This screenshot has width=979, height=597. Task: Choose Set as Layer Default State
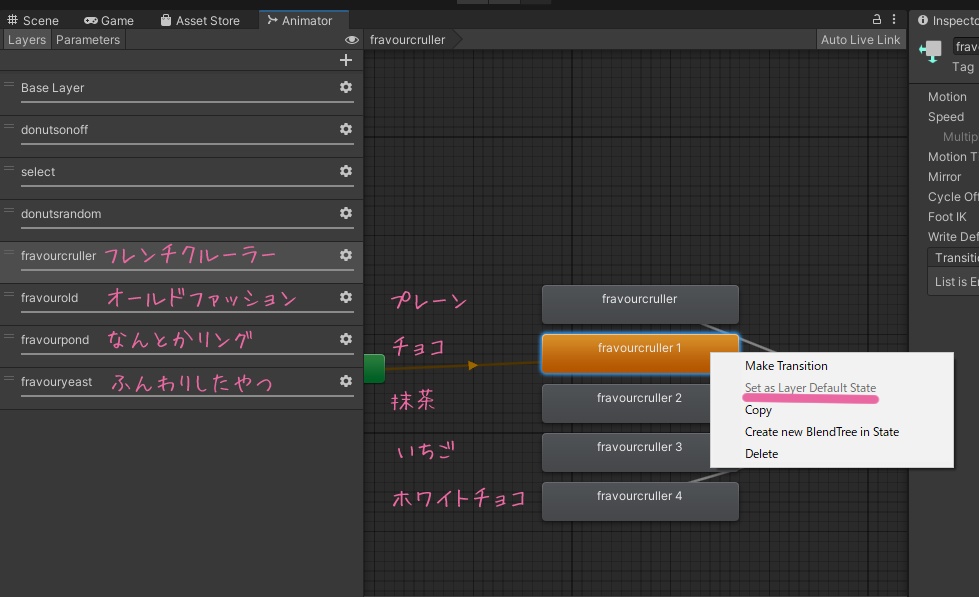pos(812,387)
